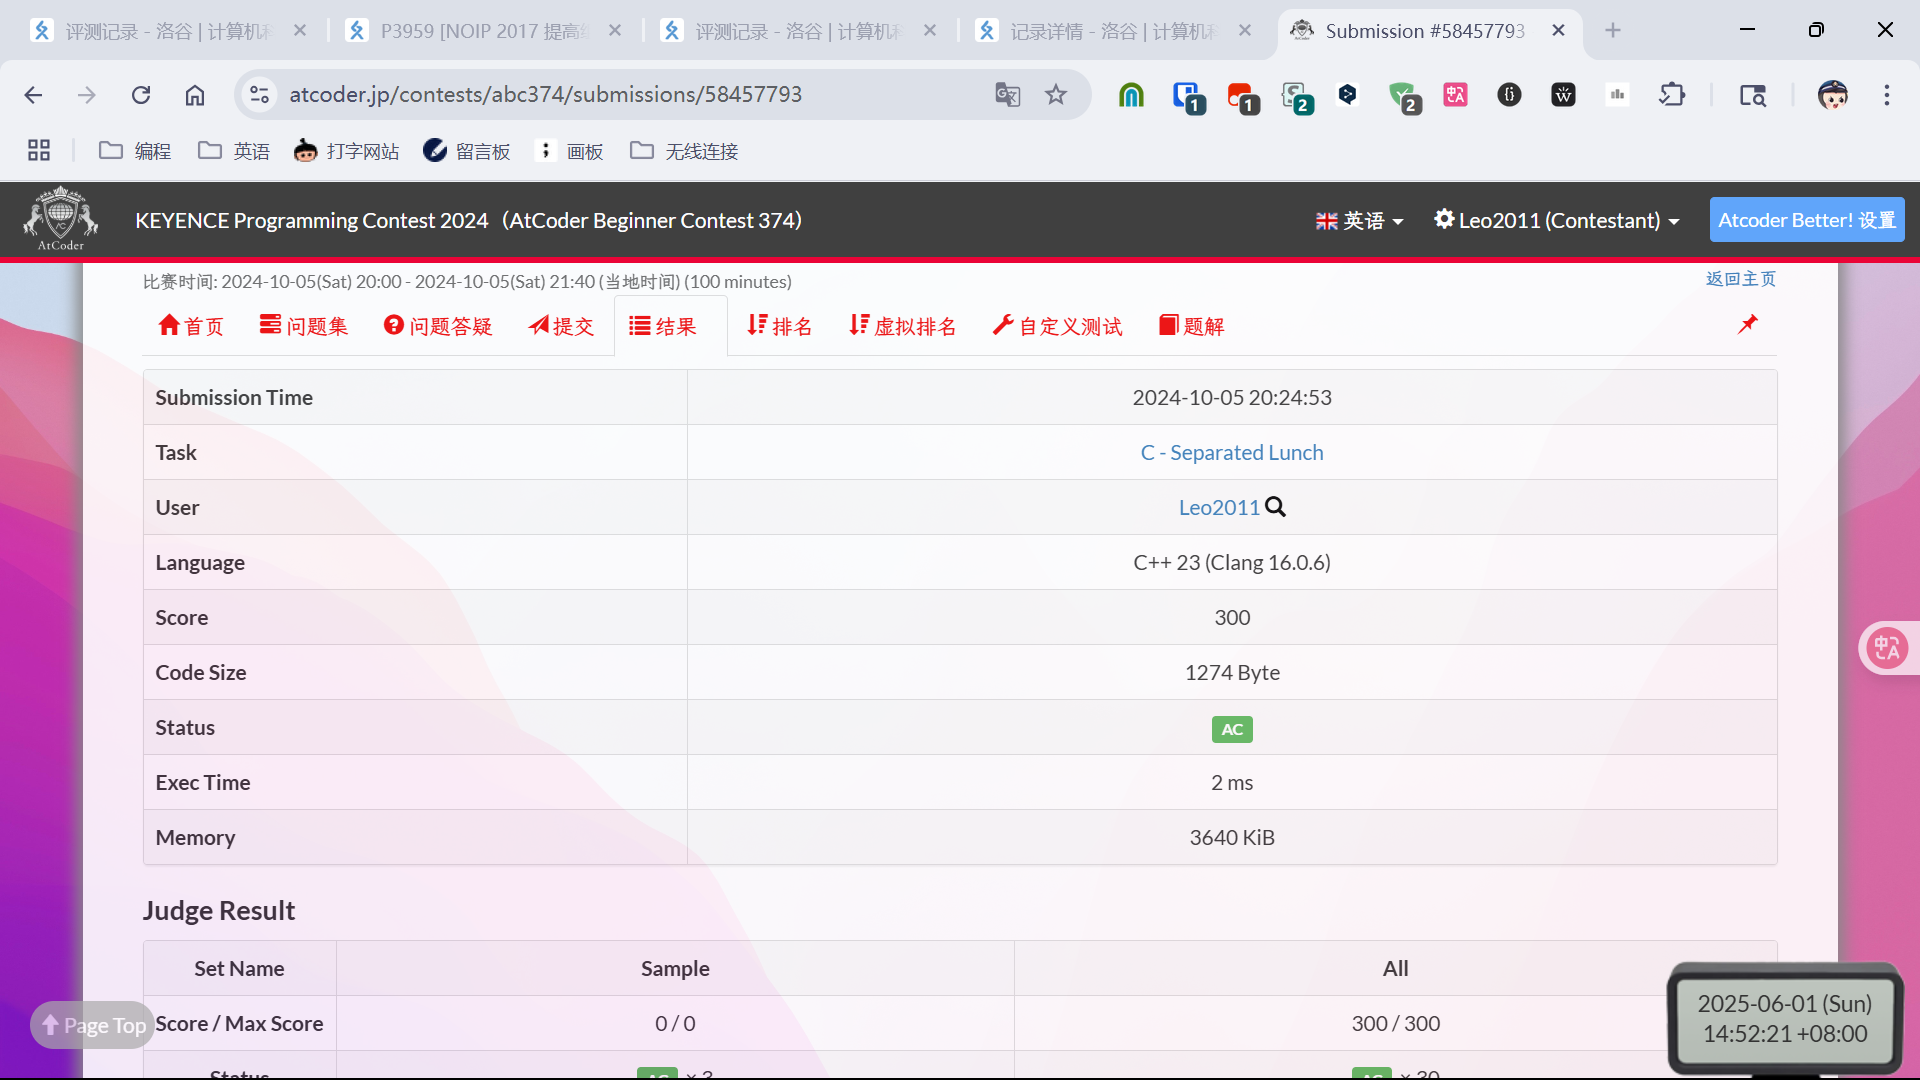Open the 编程 bookmark folder

pyautogui.click(x=135, y=151)
